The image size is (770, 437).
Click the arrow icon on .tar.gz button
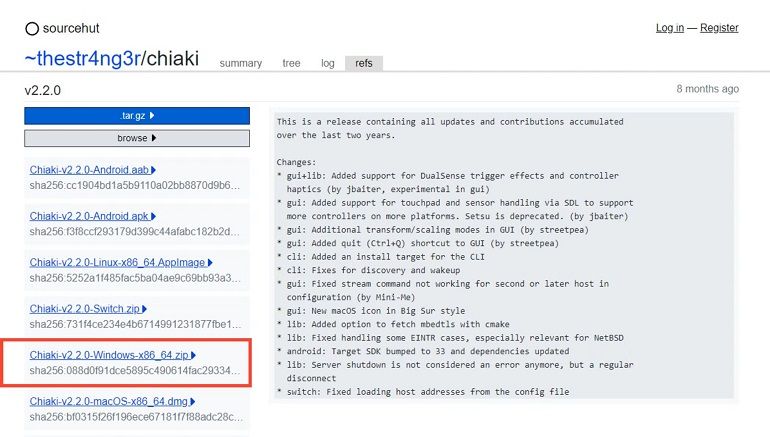tap(152, 115)
